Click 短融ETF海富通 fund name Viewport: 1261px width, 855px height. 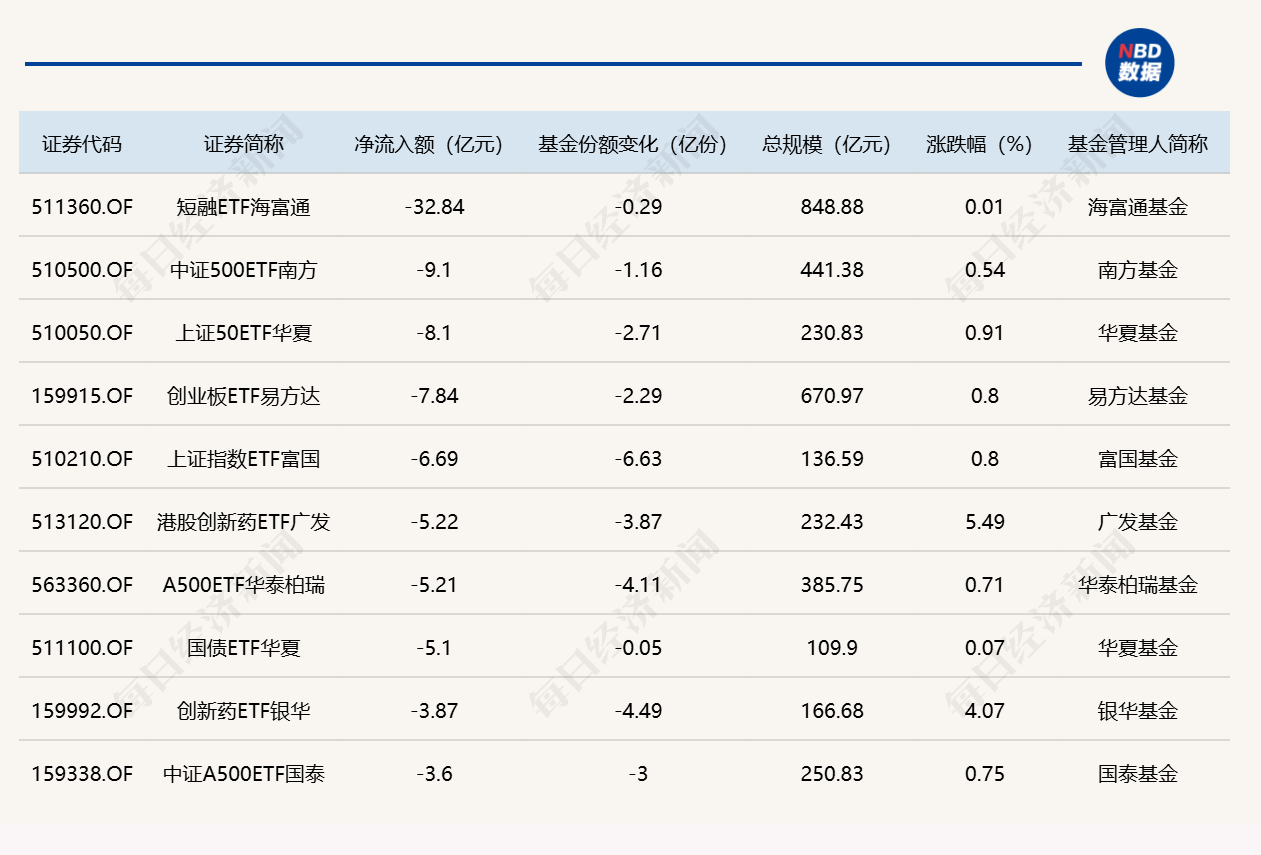point(244,207)
